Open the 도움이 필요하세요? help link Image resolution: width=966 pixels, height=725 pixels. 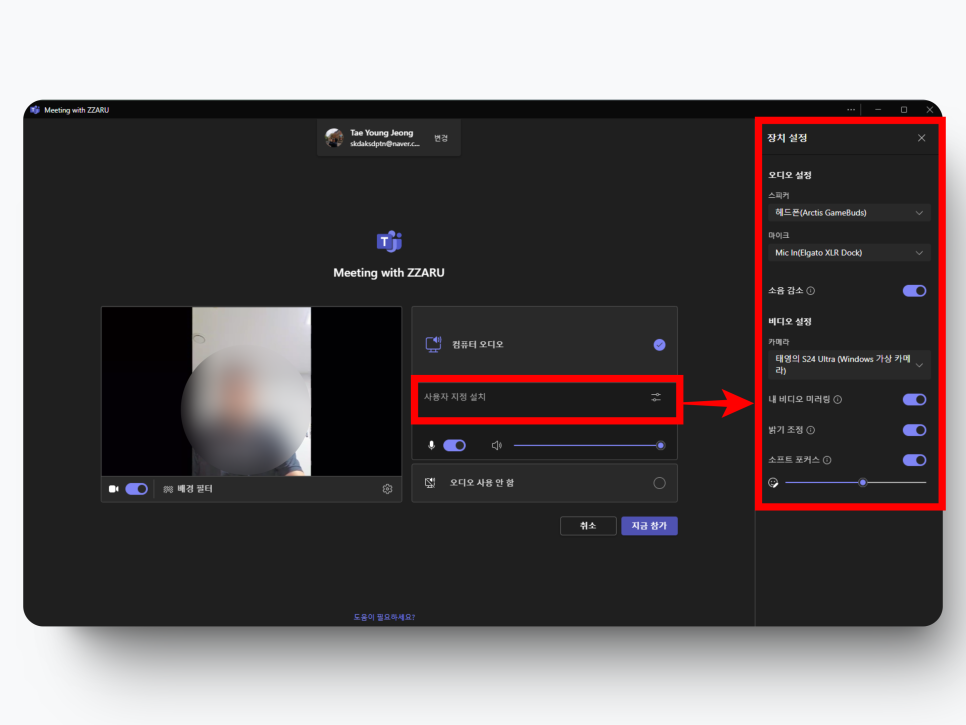(384, 617)
